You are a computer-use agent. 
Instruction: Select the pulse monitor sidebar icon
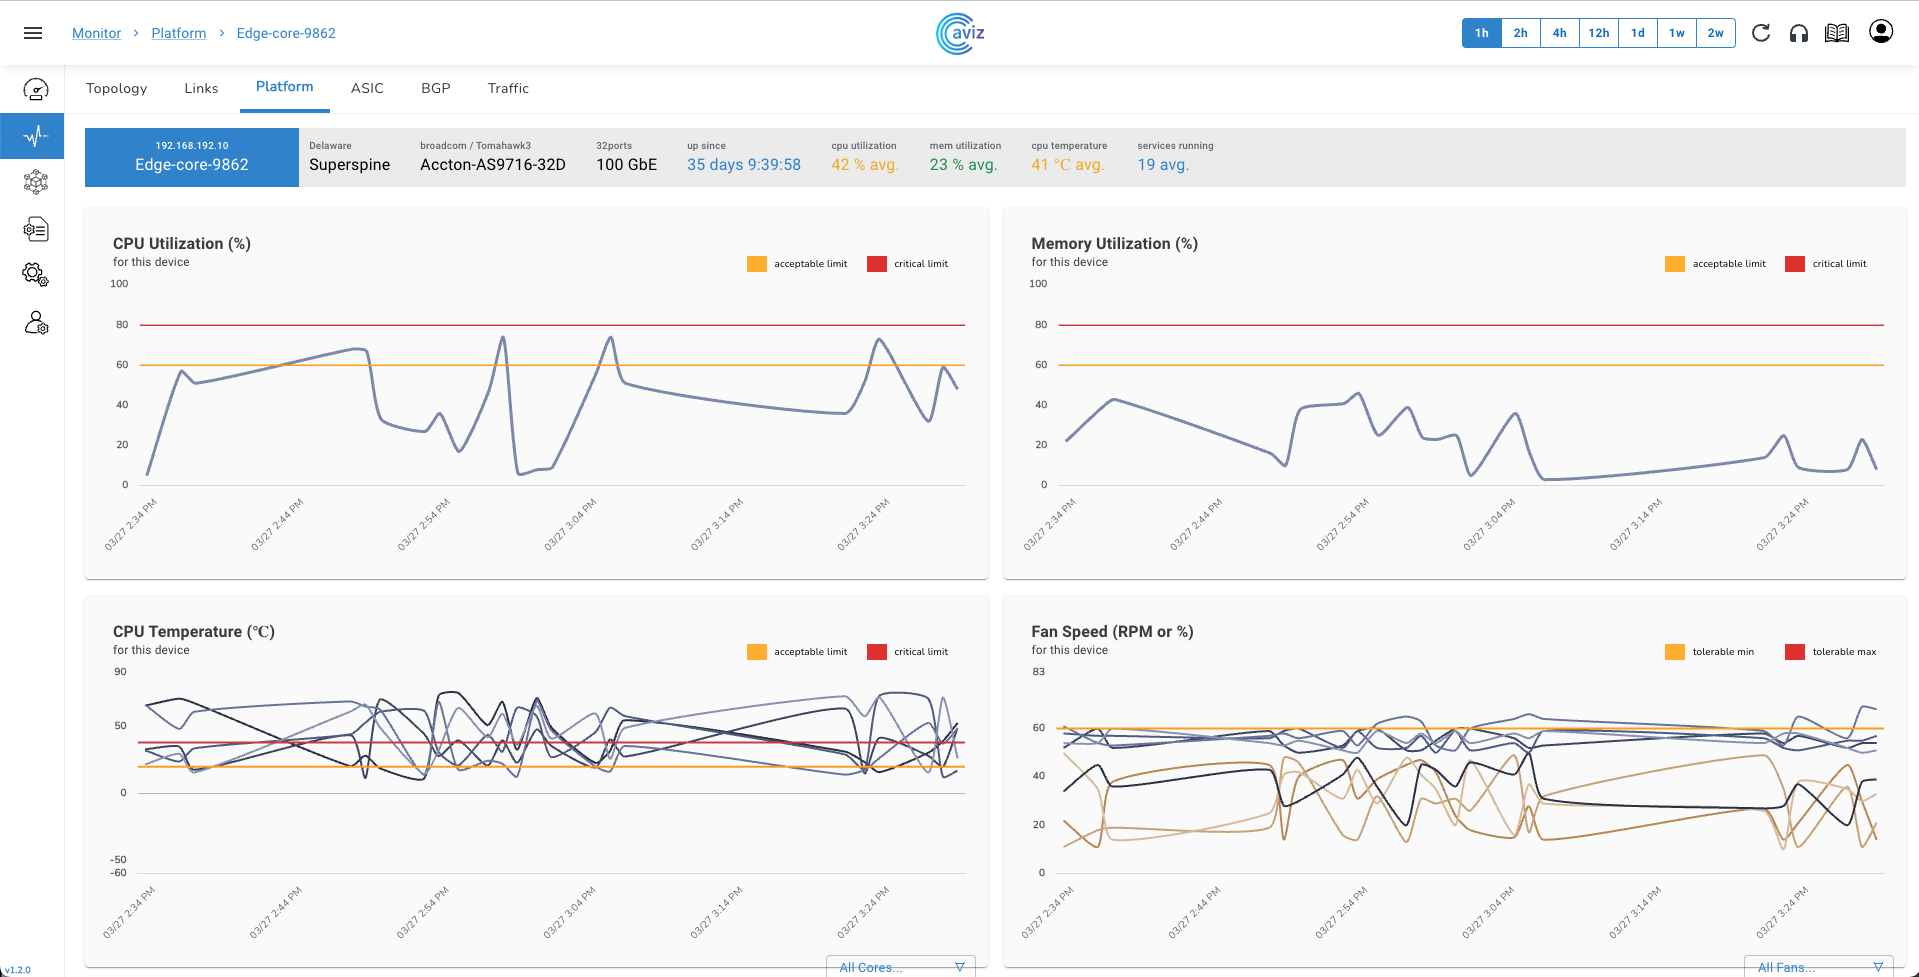point(36,136)
